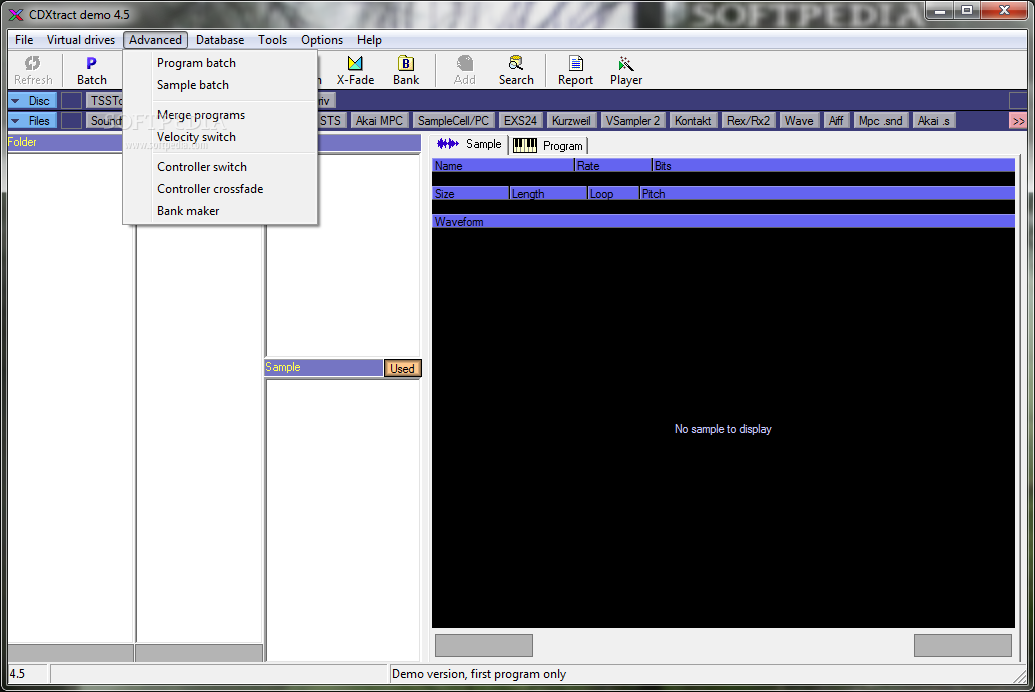Open Bank maker from the menu
Viewport: 1035px width, 692px height.
point(220,211)
